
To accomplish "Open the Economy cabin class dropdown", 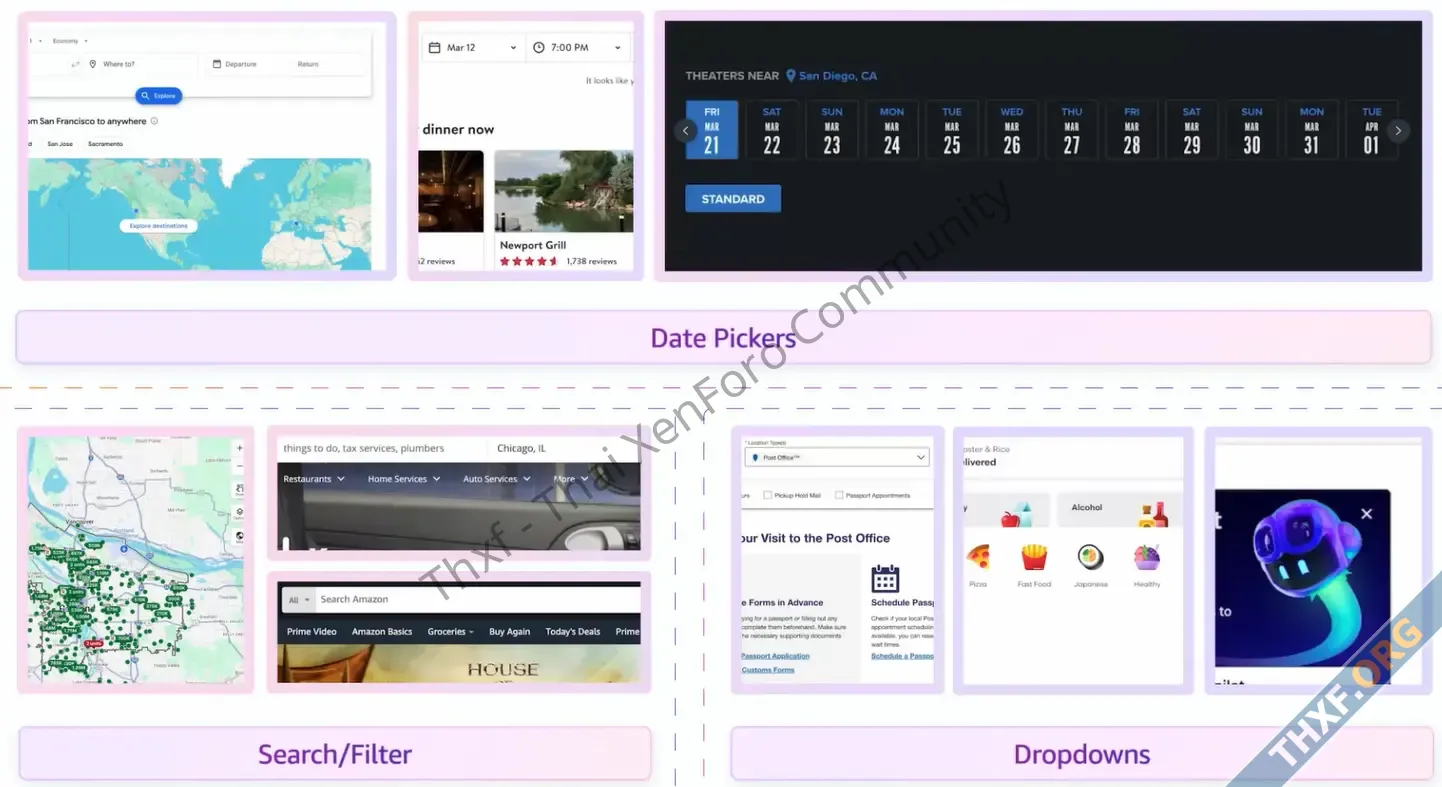I will pyautogui.click(x=69, y=41).
